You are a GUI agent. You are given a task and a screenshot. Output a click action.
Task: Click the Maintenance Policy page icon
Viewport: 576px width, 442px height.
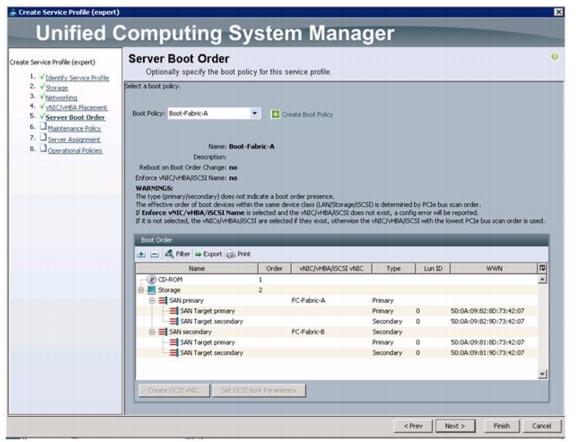coord(43,126)
